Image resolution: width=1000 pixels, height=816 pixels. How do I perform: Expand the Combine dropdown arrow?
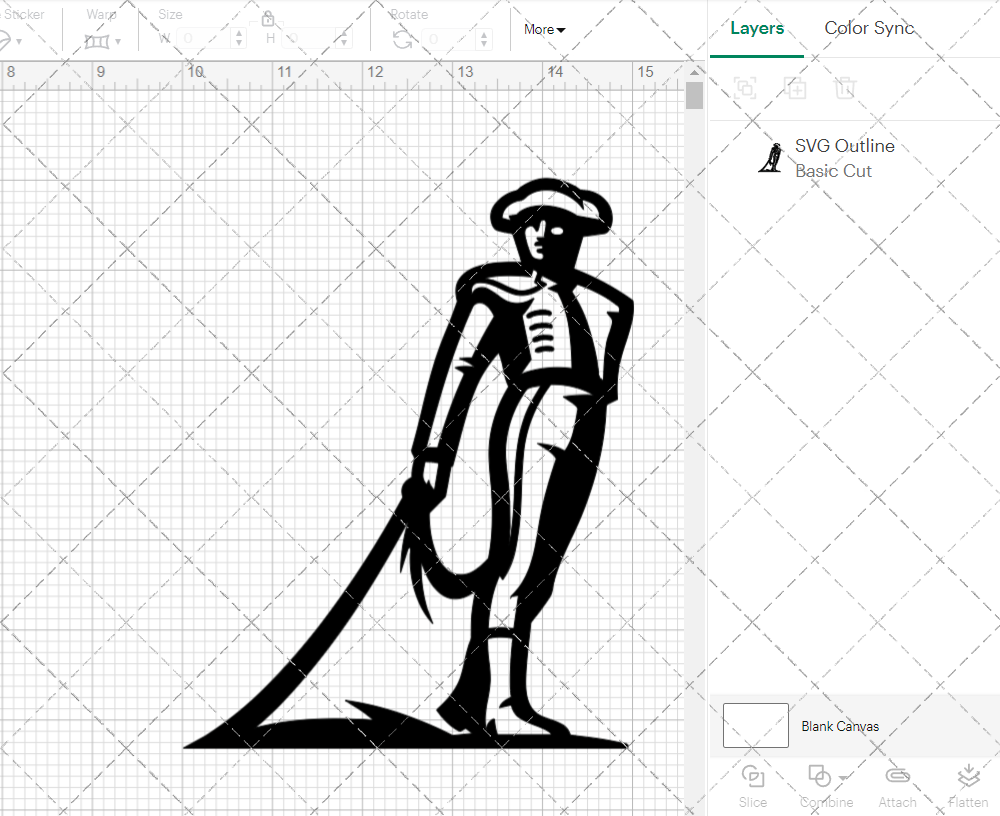point(843,778)
